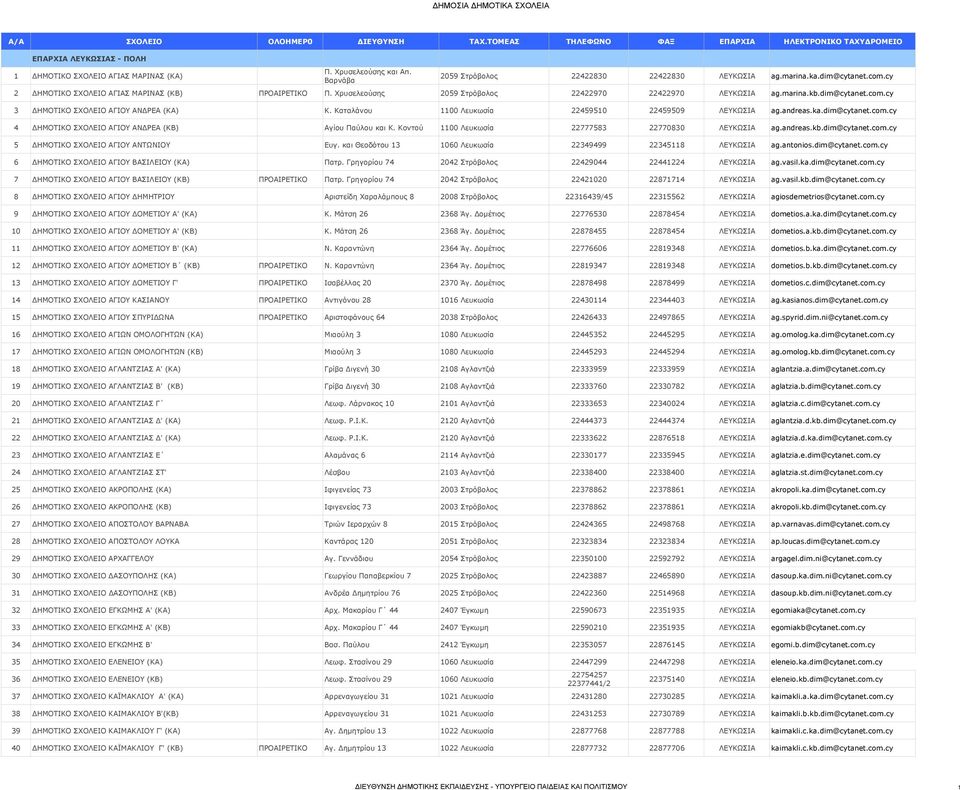Click fax number 22375140
Viewport: 960px width, 790px height.
pyautogui.click(x=667, y=679)
